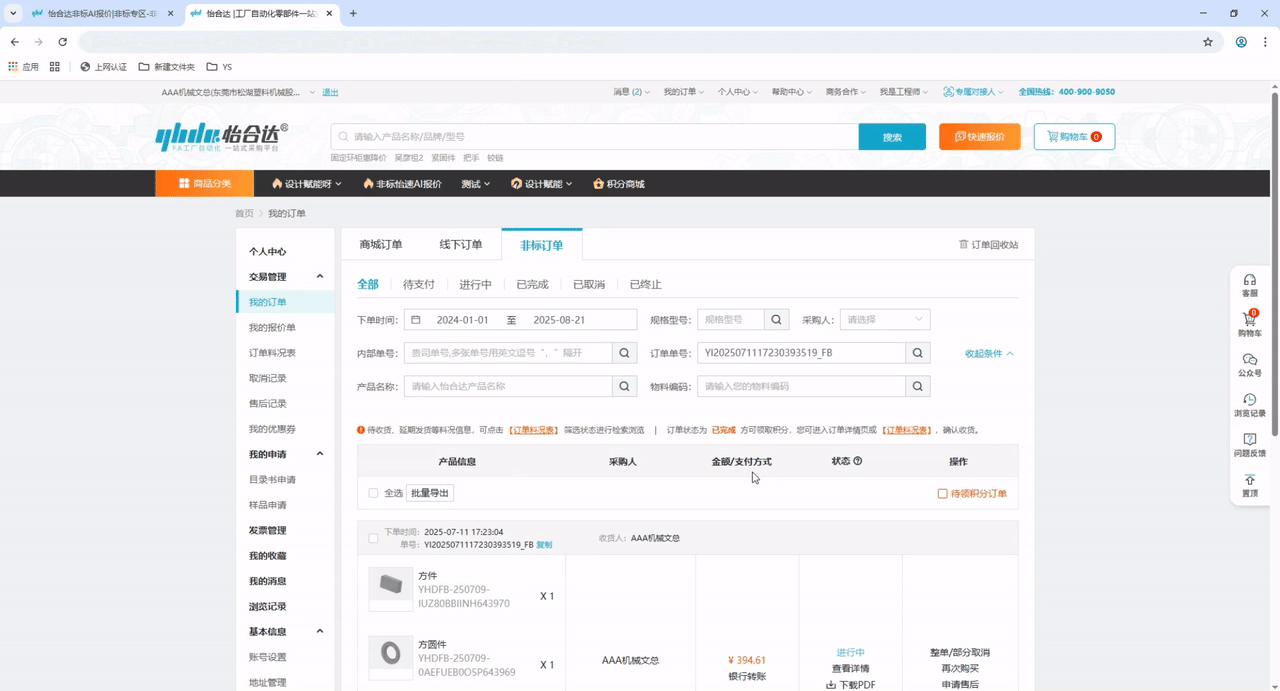Click the 购物车 cart icon in right sidebar

[x=1249, y=320]
